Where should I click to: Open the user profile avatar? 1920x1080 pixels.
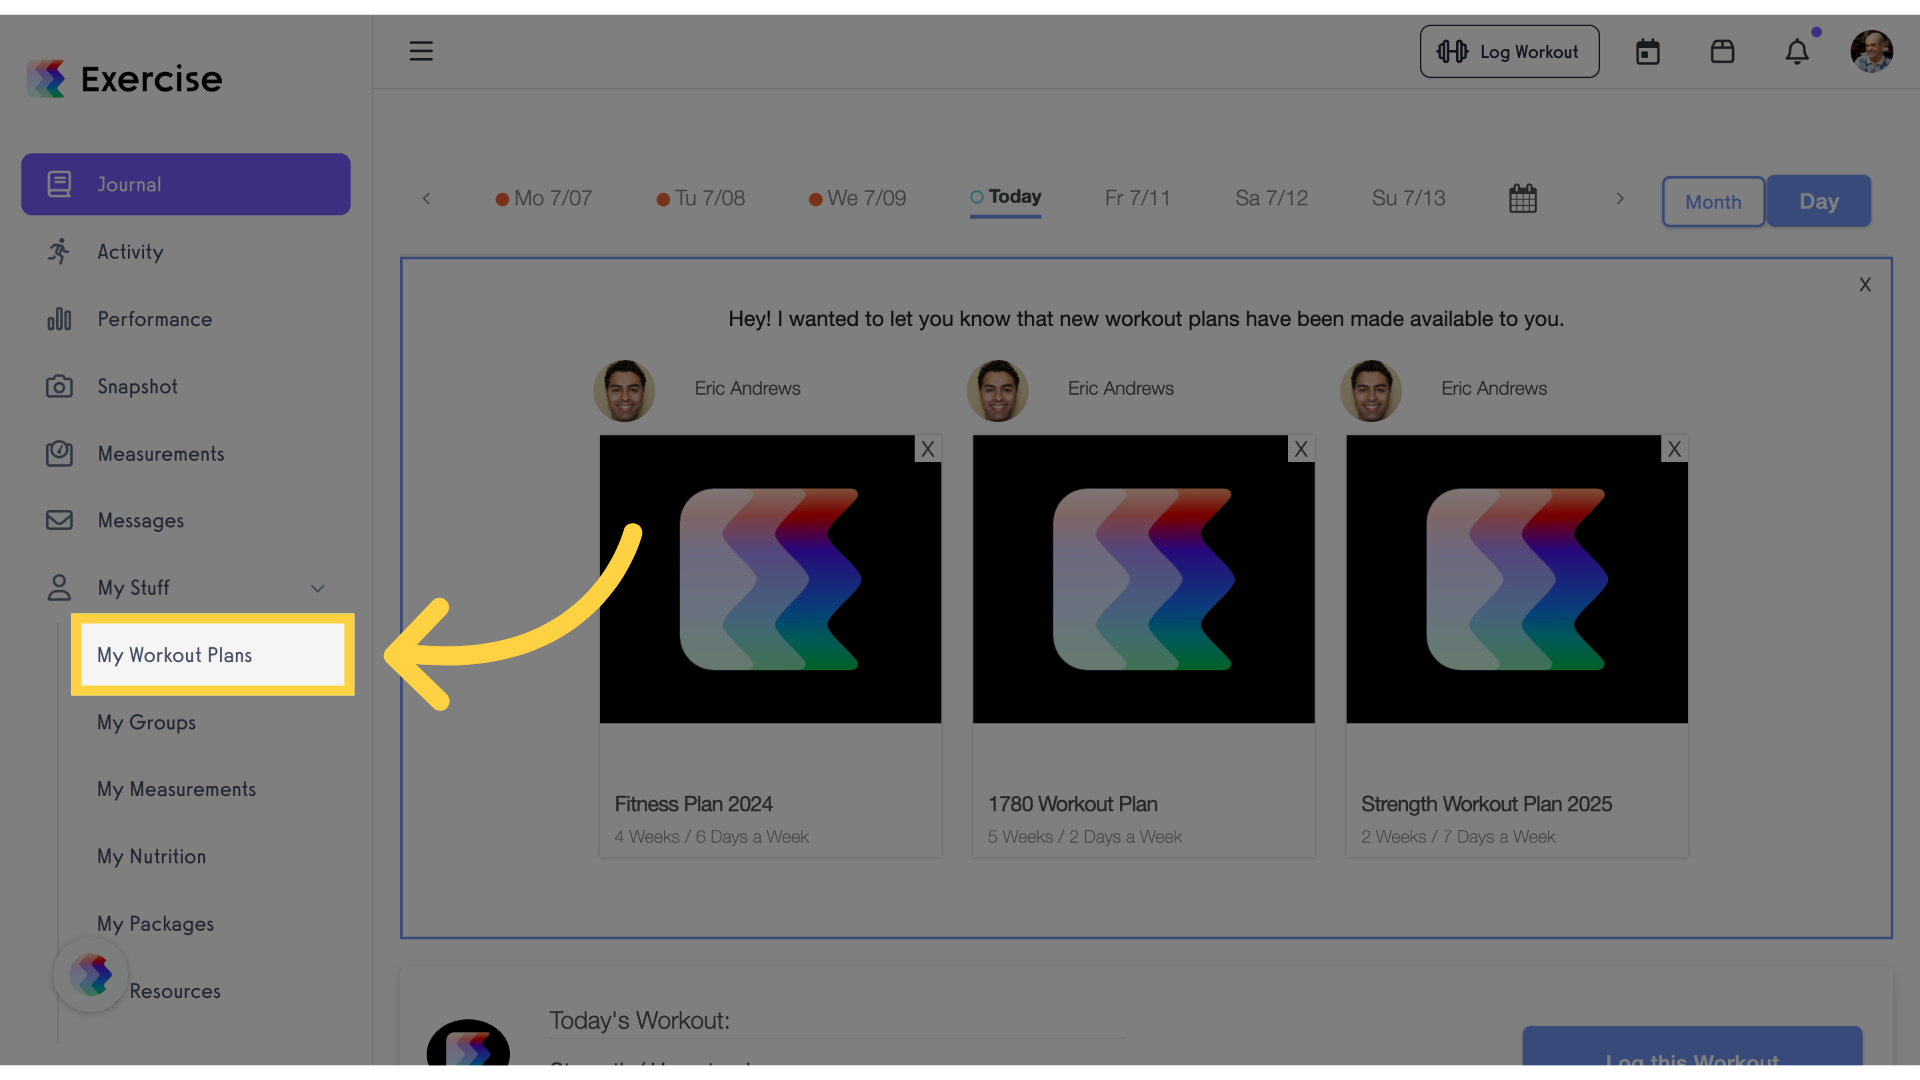tap(1871, 51)
